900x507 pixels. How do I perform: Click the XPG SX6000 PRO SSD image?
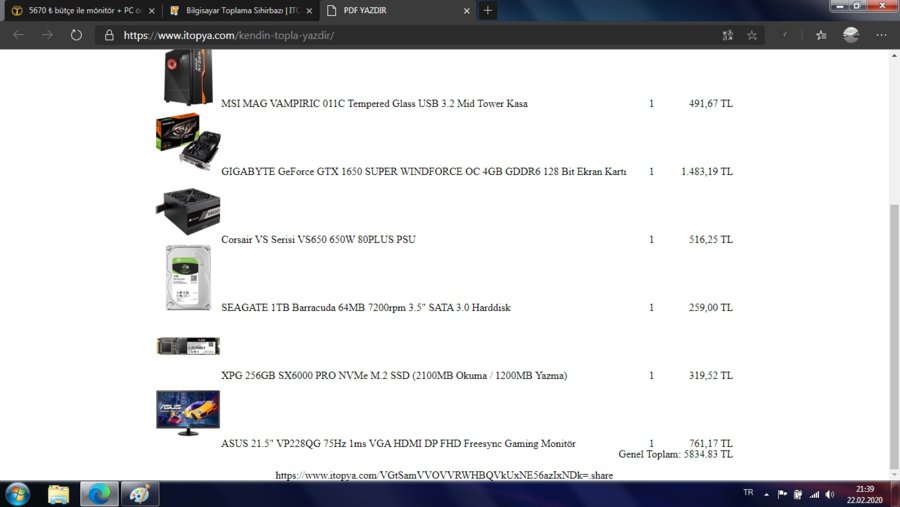tap(188, 346)
